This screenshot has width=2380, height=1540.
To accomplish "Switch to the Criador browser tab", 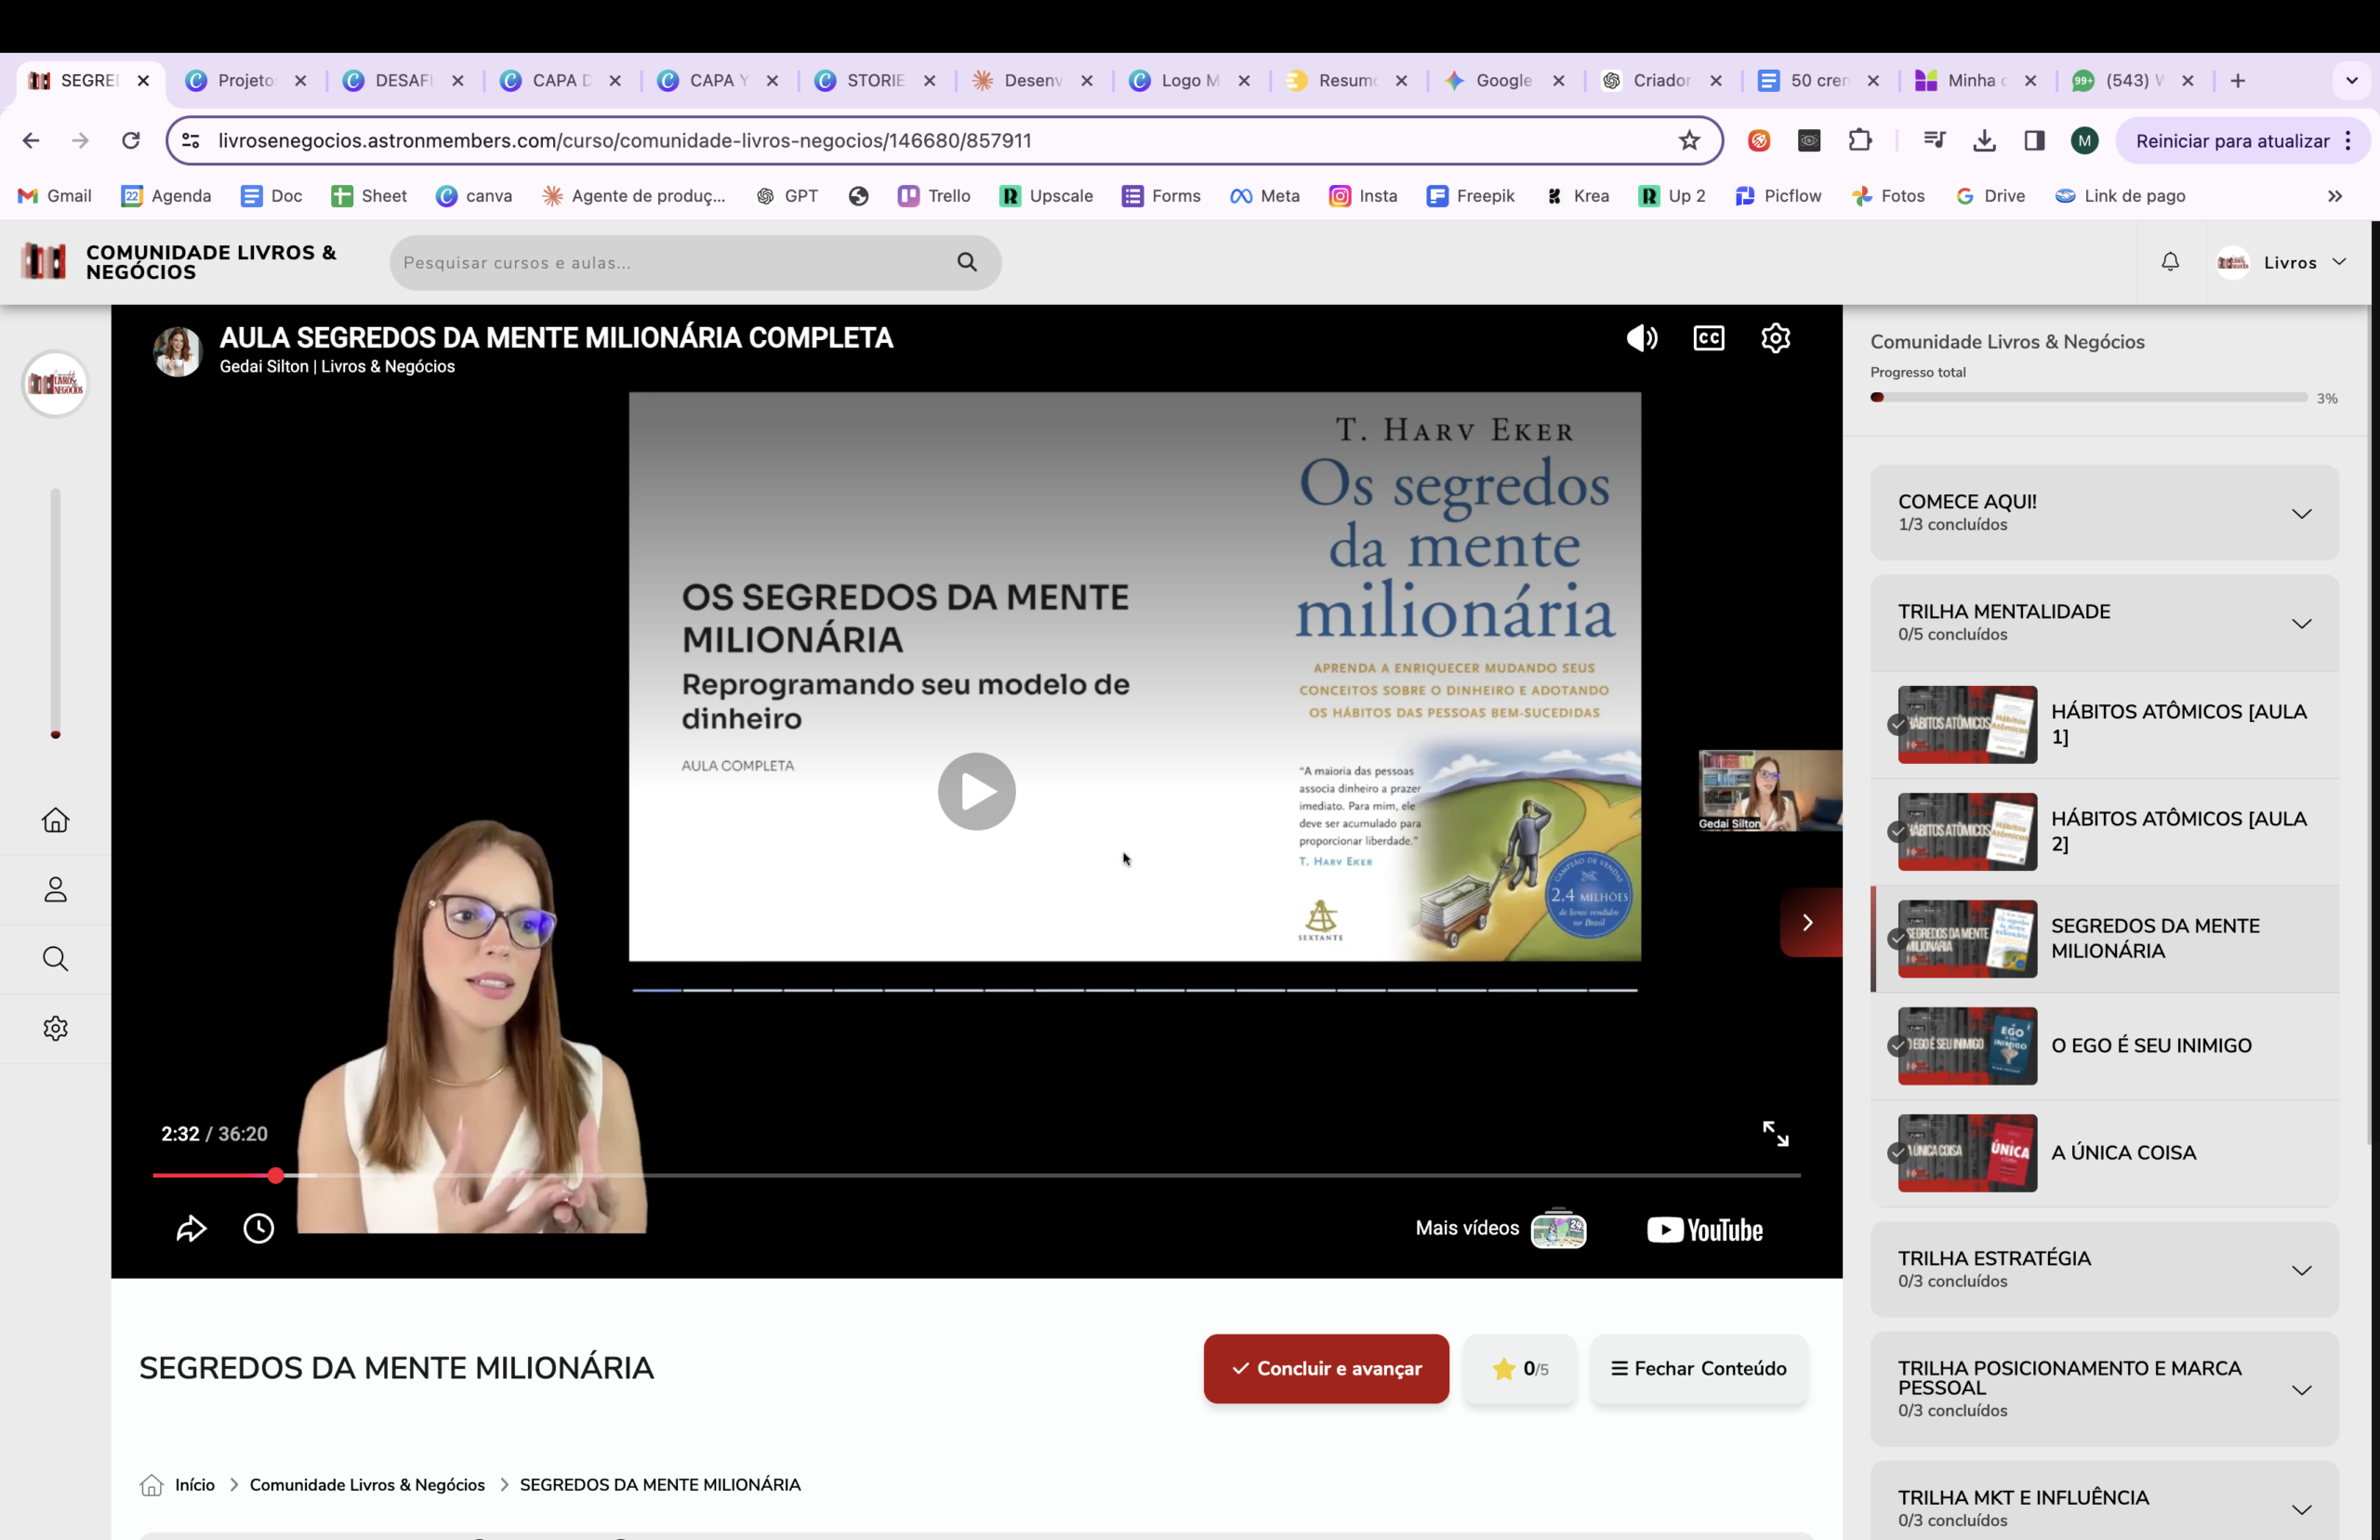I will pyautogui.click(x=1661, y=80).
